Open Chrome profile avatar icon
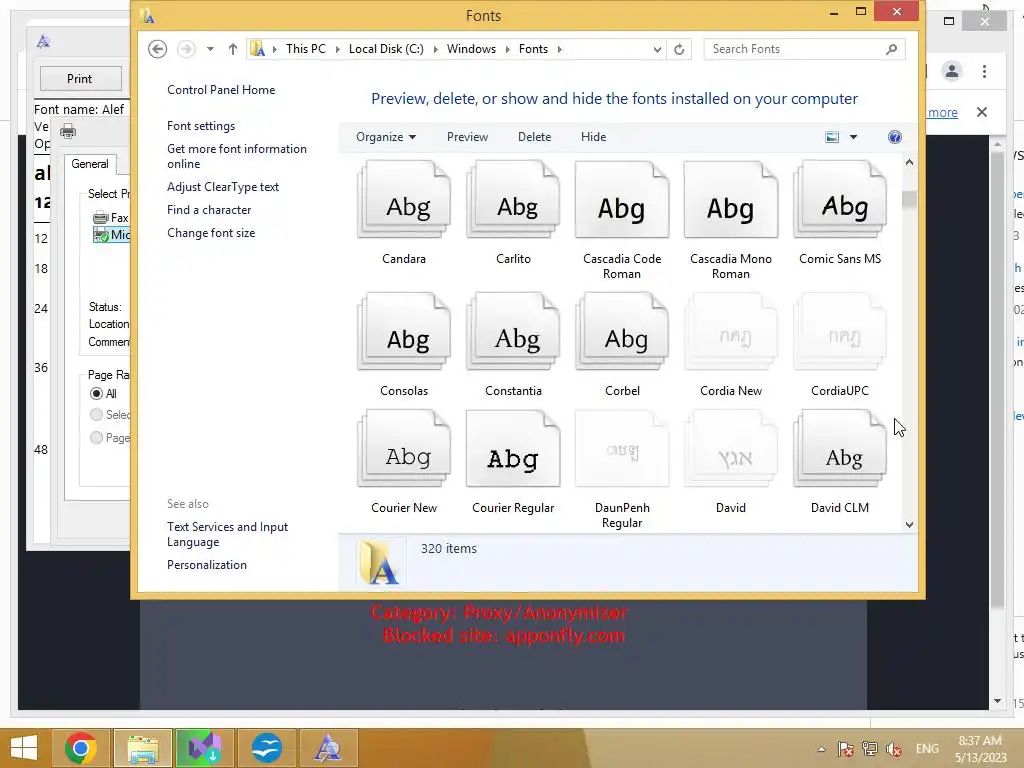Image resolution: width=1024 pixels, height=768 pixels. click(952, 71)
